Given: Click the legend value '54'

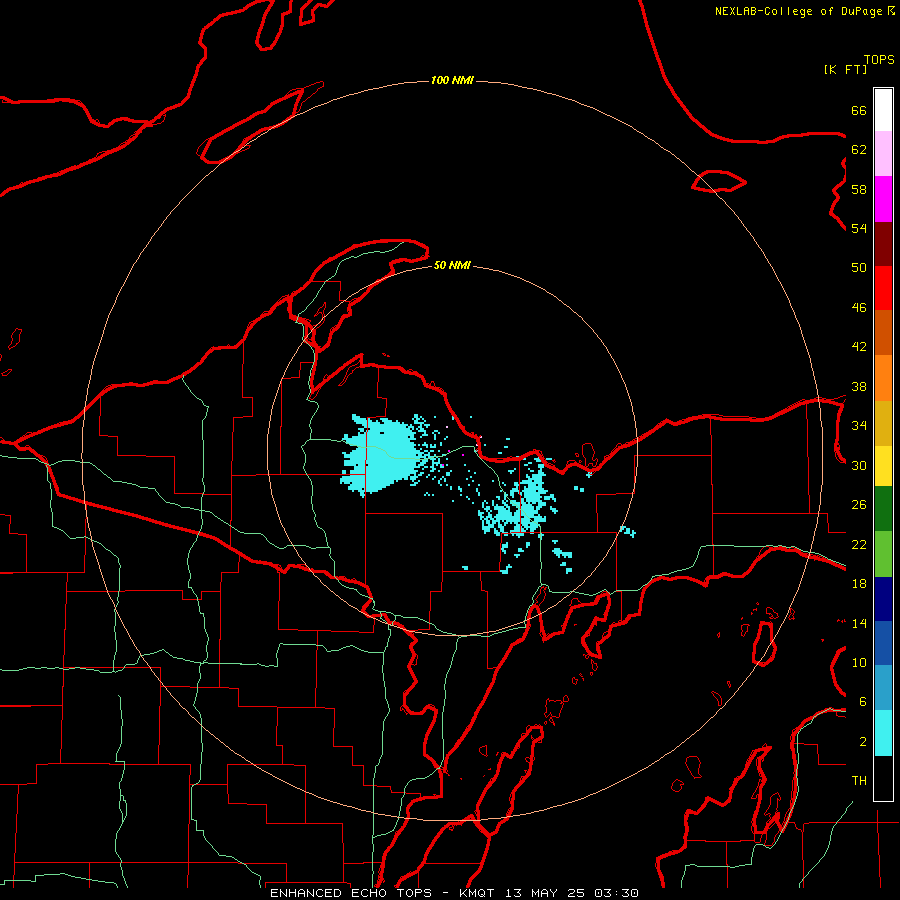Looking at the screenshot, I should point(859,228).
